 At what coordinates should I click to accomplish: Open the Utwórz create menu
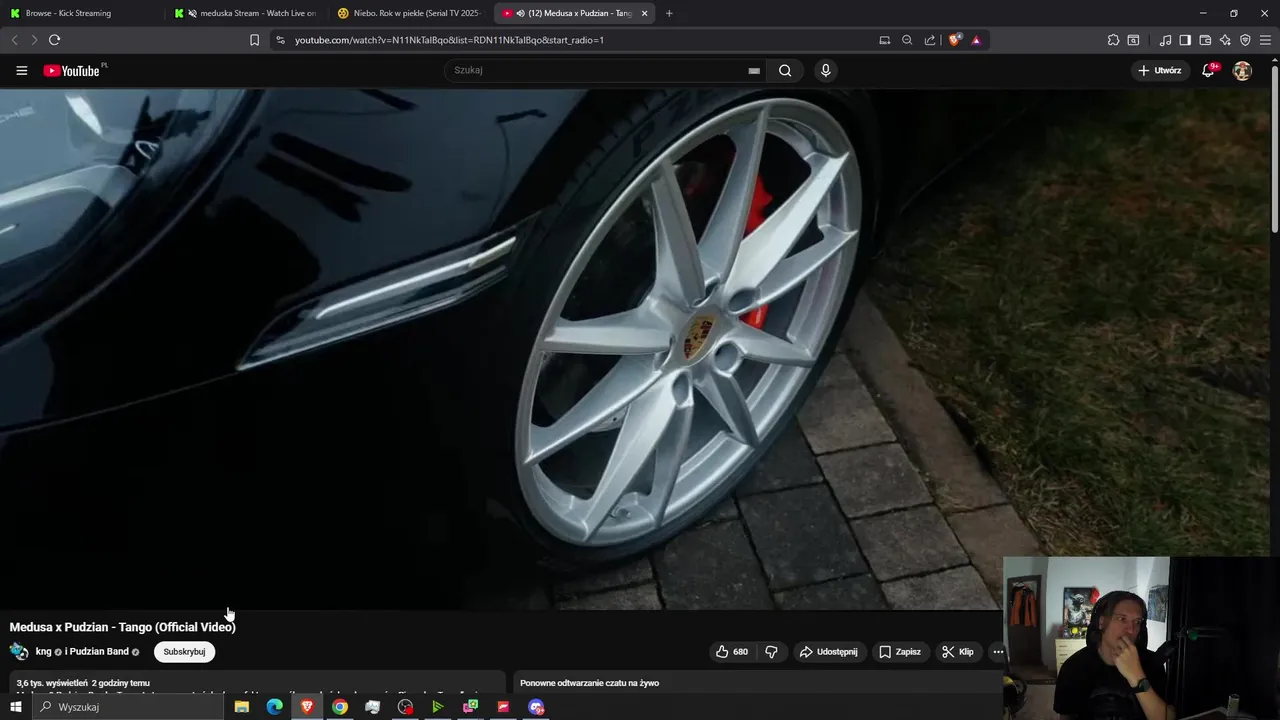[x=1160, y=70]
